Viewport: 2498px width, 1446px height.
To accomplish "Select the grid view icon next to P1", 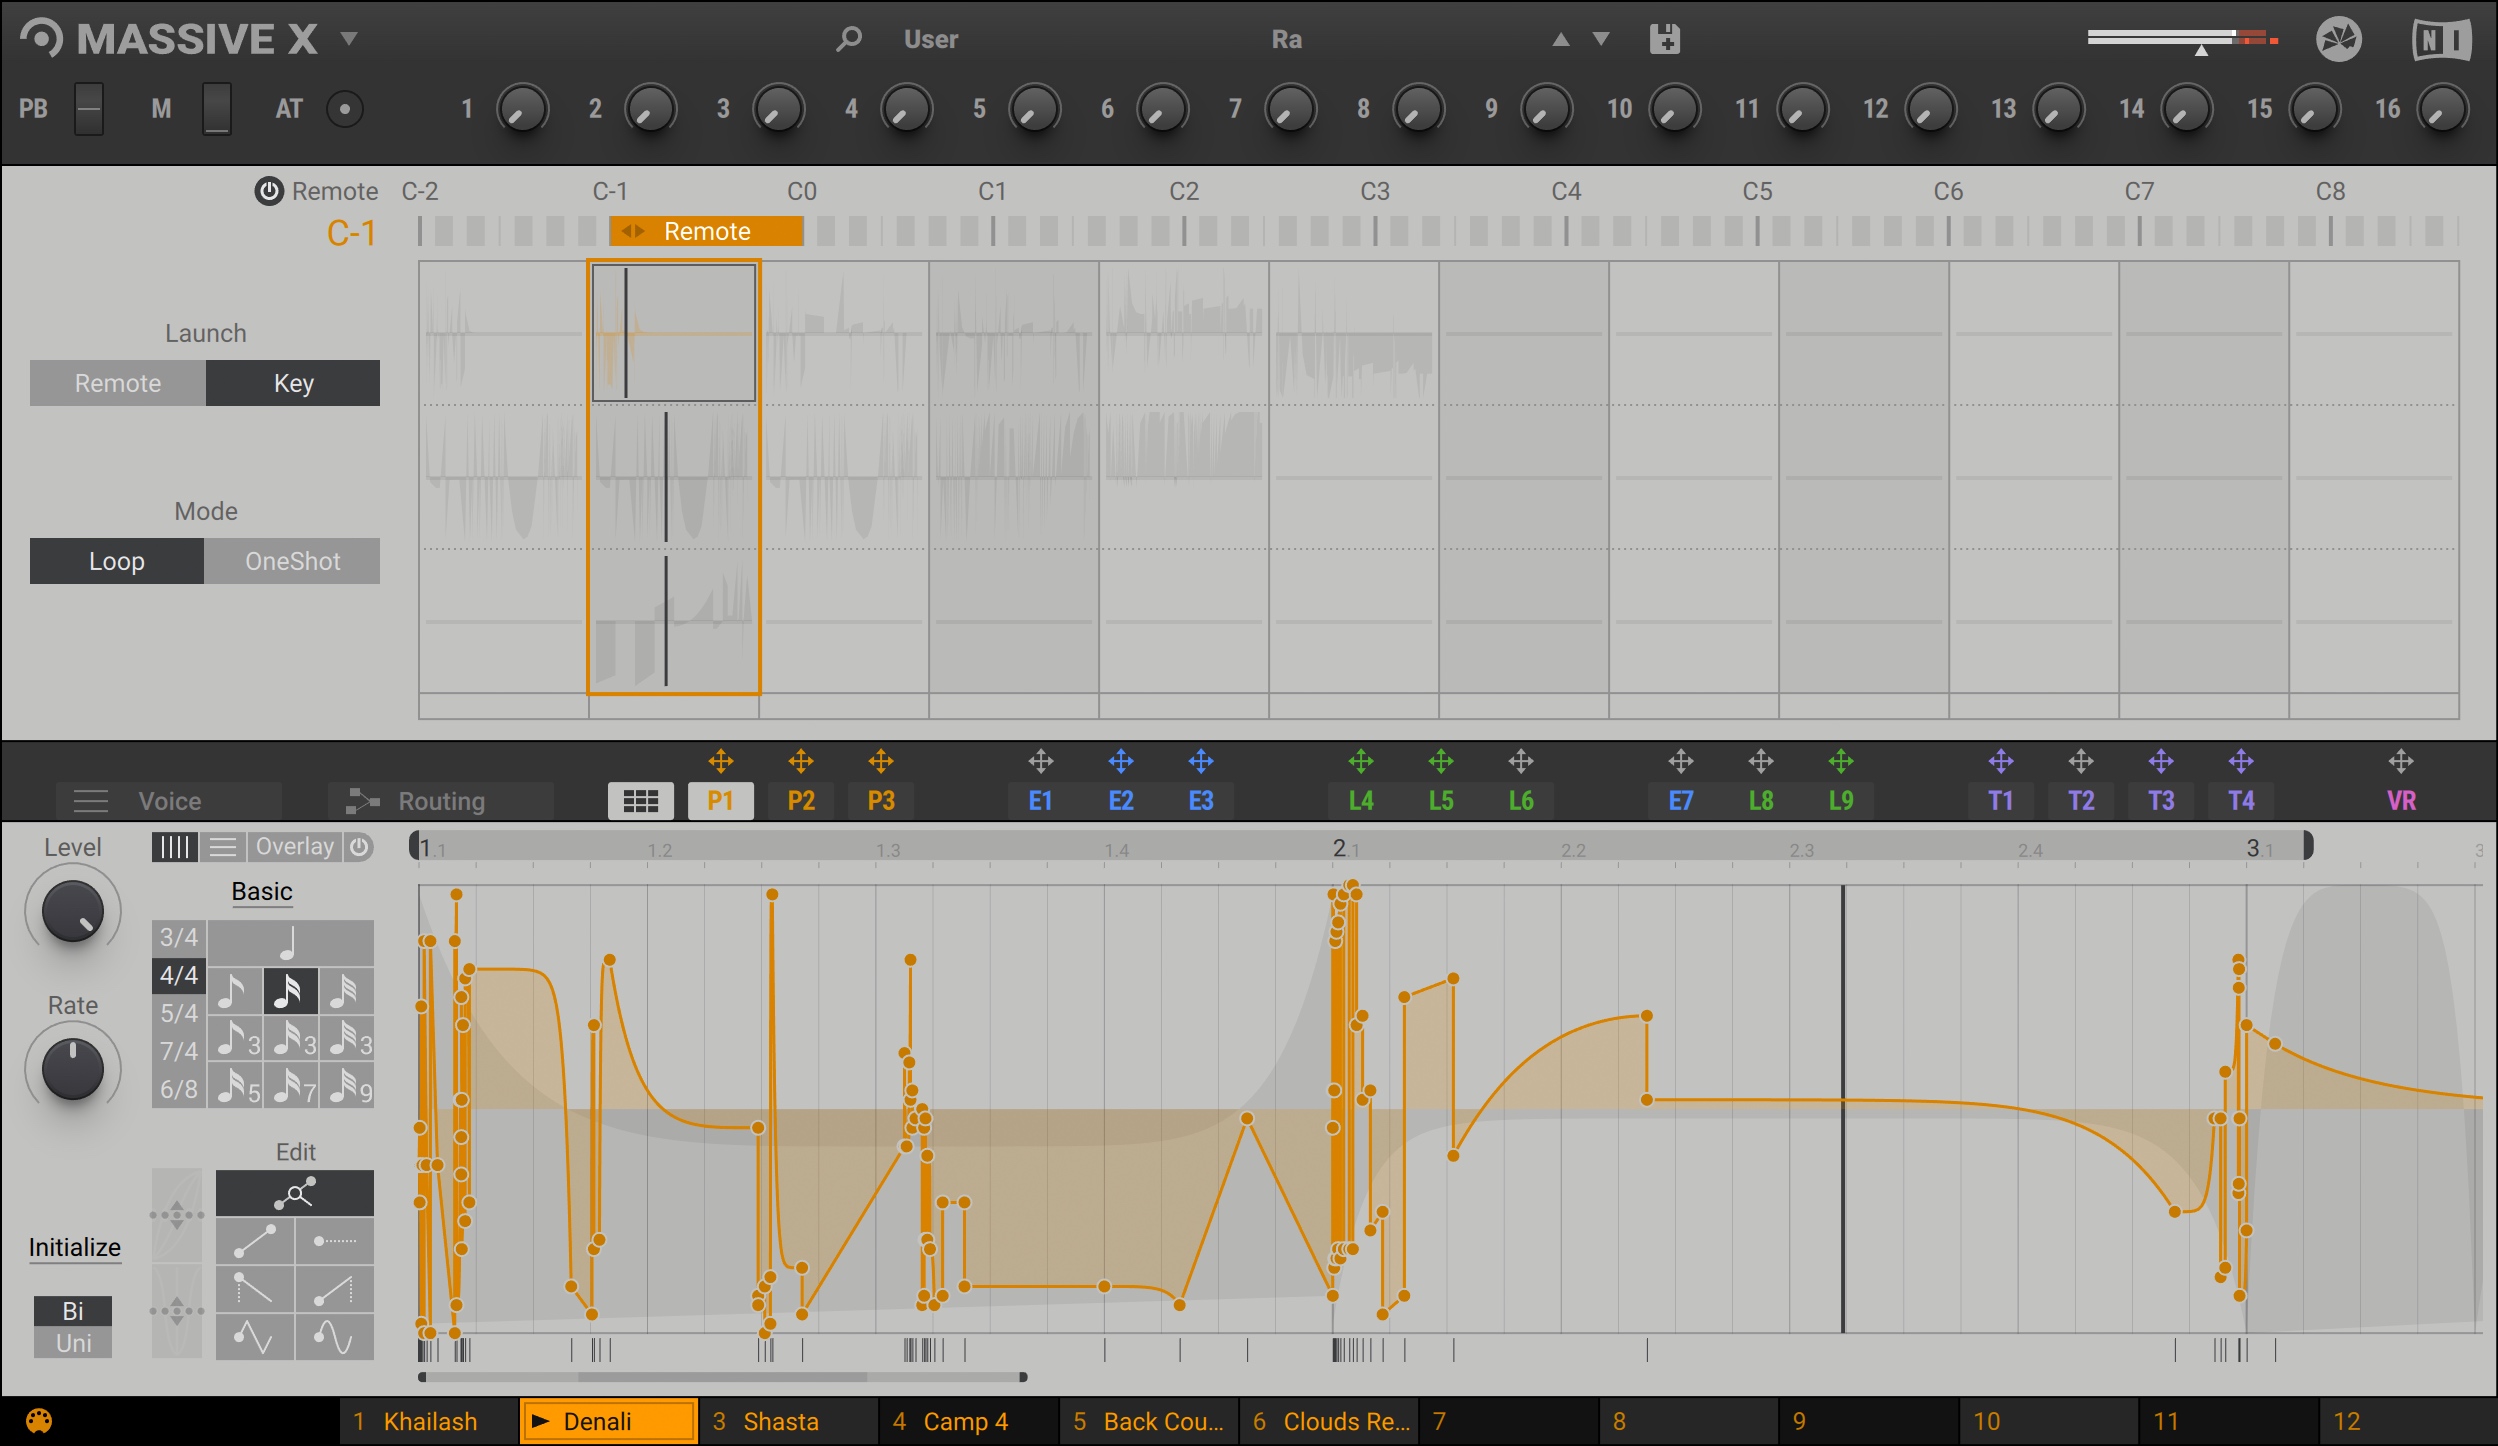I will click(x=641, y=800).
